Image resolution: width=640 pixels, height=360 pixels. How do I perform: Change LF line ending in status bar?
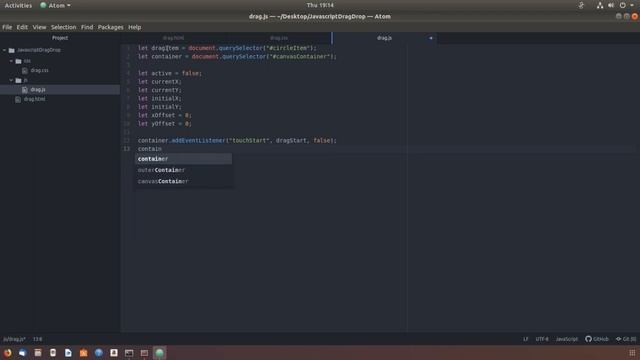pos(525,339)
